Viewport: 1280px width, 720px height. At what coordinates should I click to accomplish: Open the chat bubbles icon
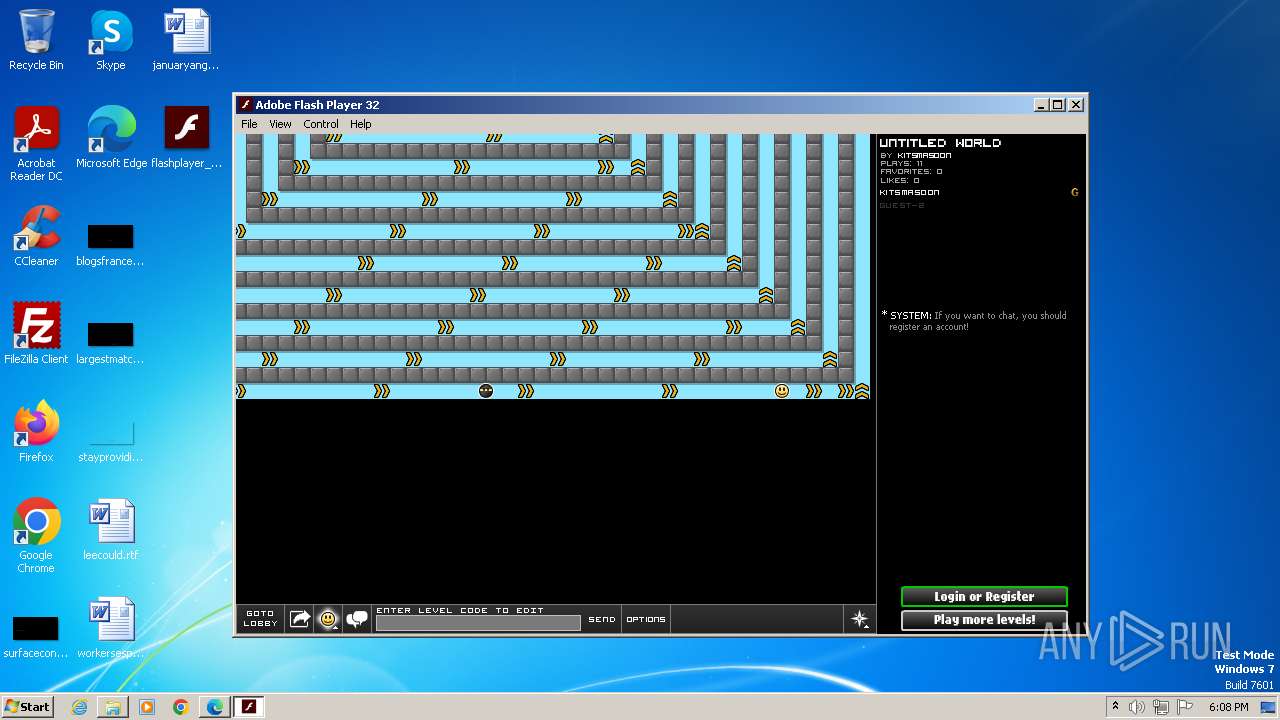357,619
